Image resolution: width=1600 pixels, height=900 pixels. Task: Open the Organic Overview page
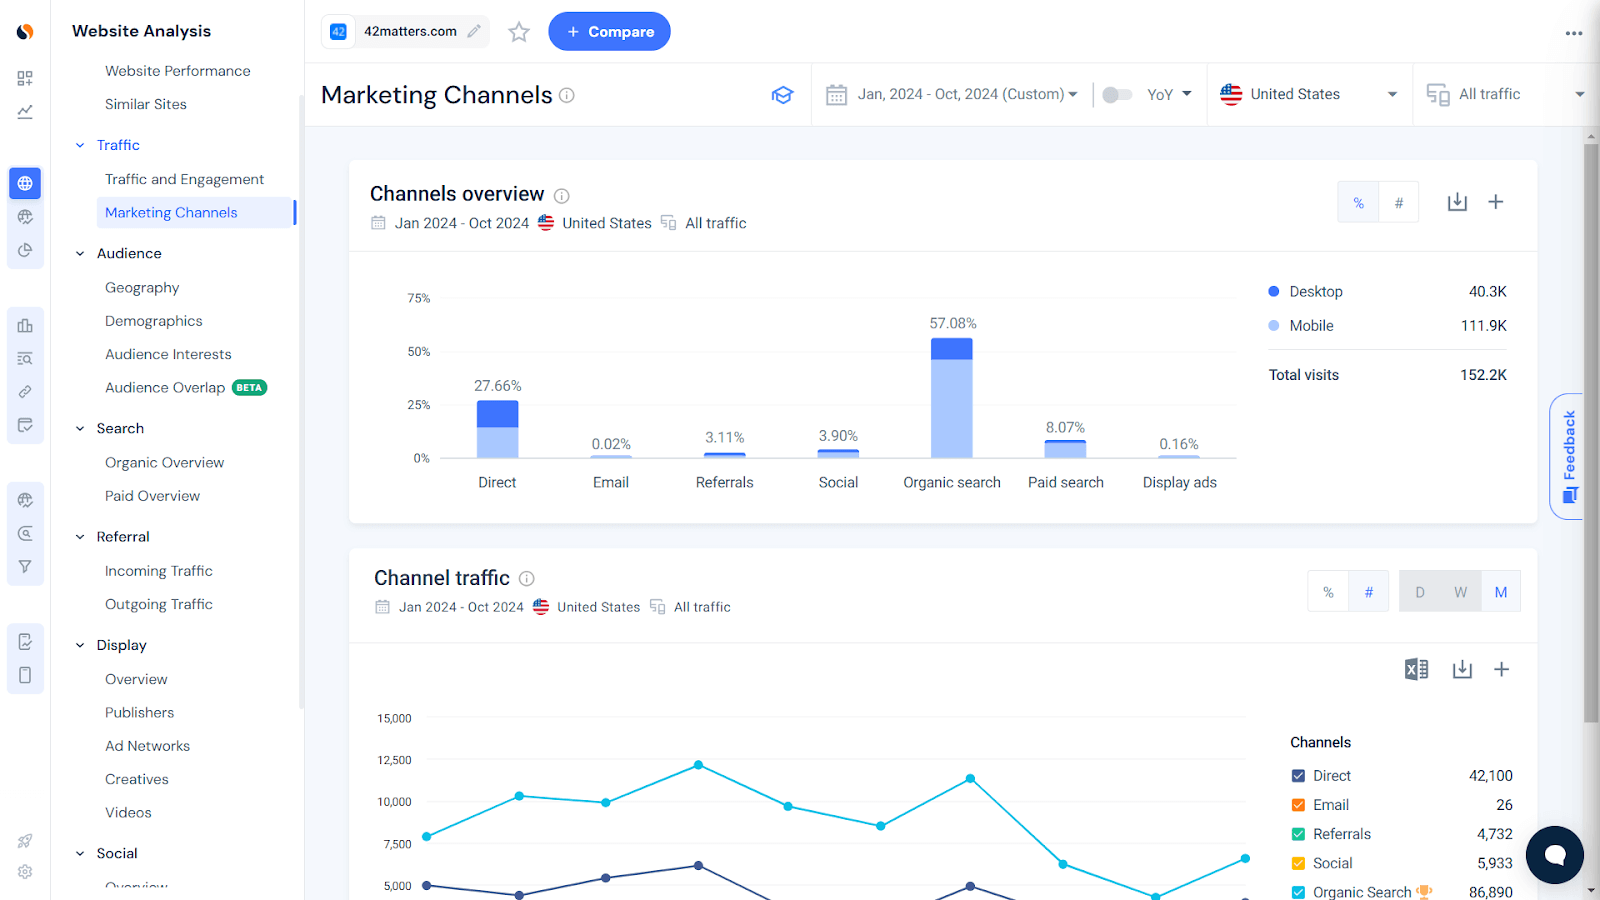(x=164, y=462)
